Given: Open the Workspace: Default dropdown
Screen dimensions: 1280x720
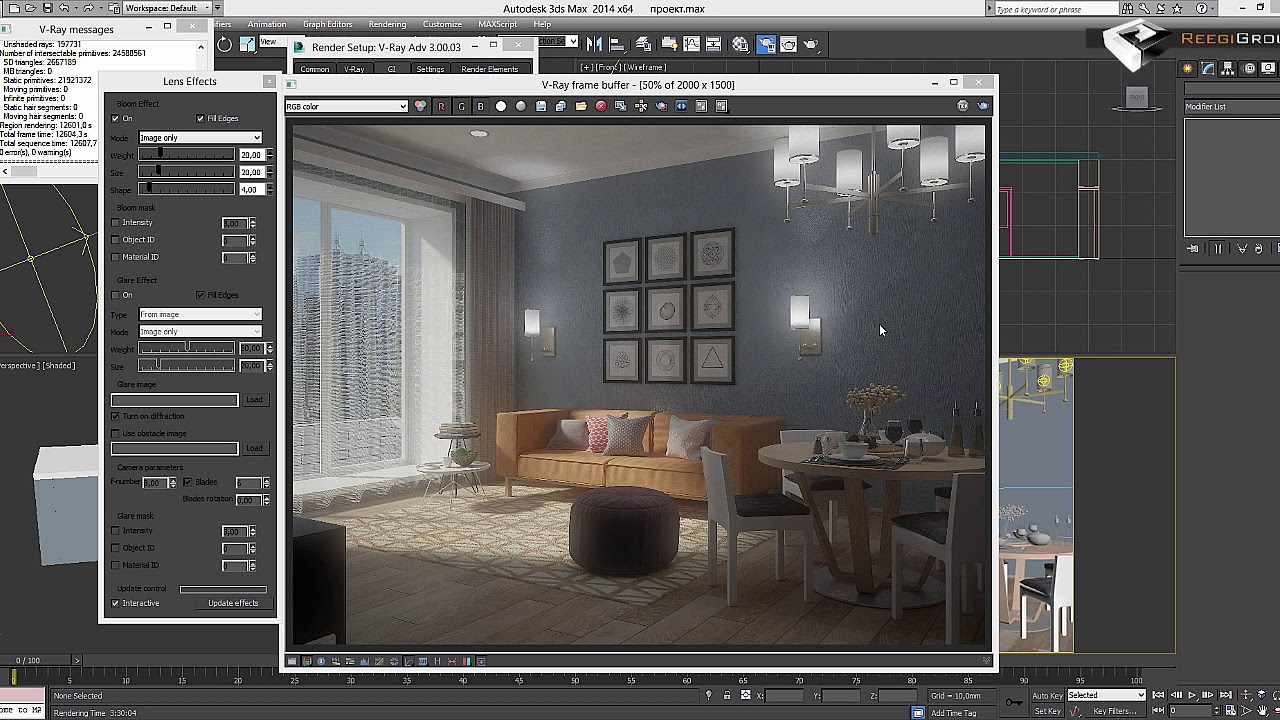Looking at the screenshot, I should pyautogui.click(x=166, y=8).
